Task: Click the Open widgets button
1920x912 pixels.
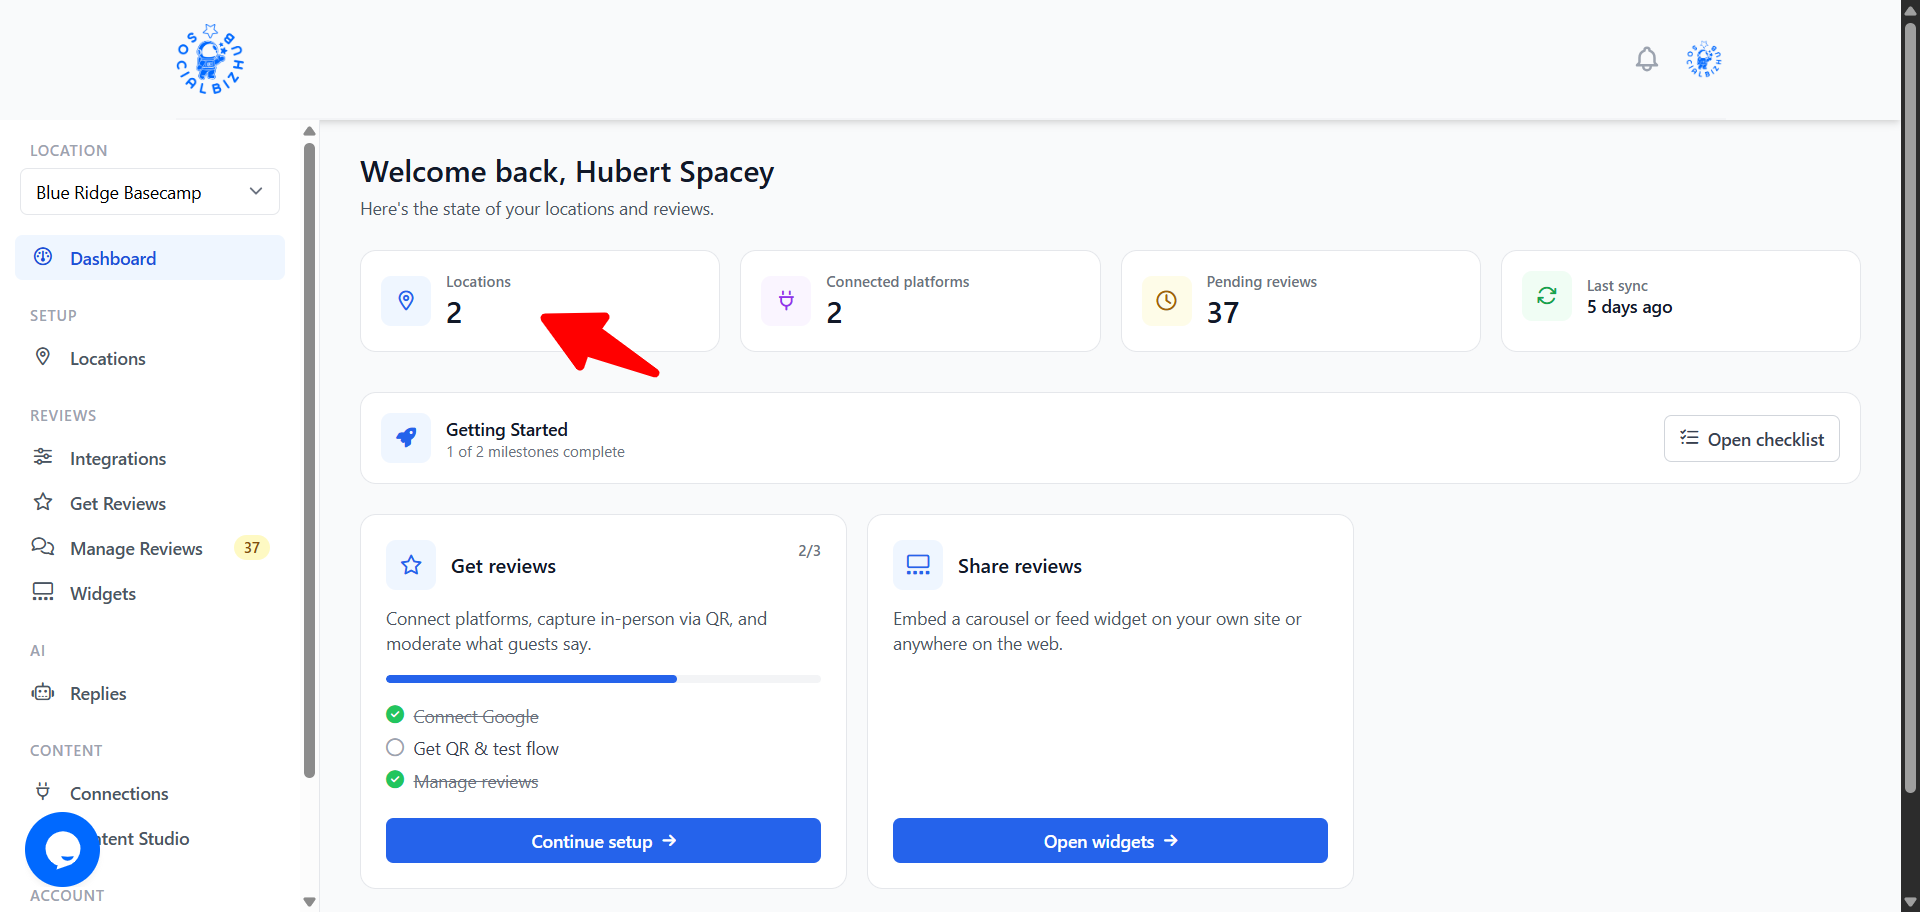Action: 1110,841
